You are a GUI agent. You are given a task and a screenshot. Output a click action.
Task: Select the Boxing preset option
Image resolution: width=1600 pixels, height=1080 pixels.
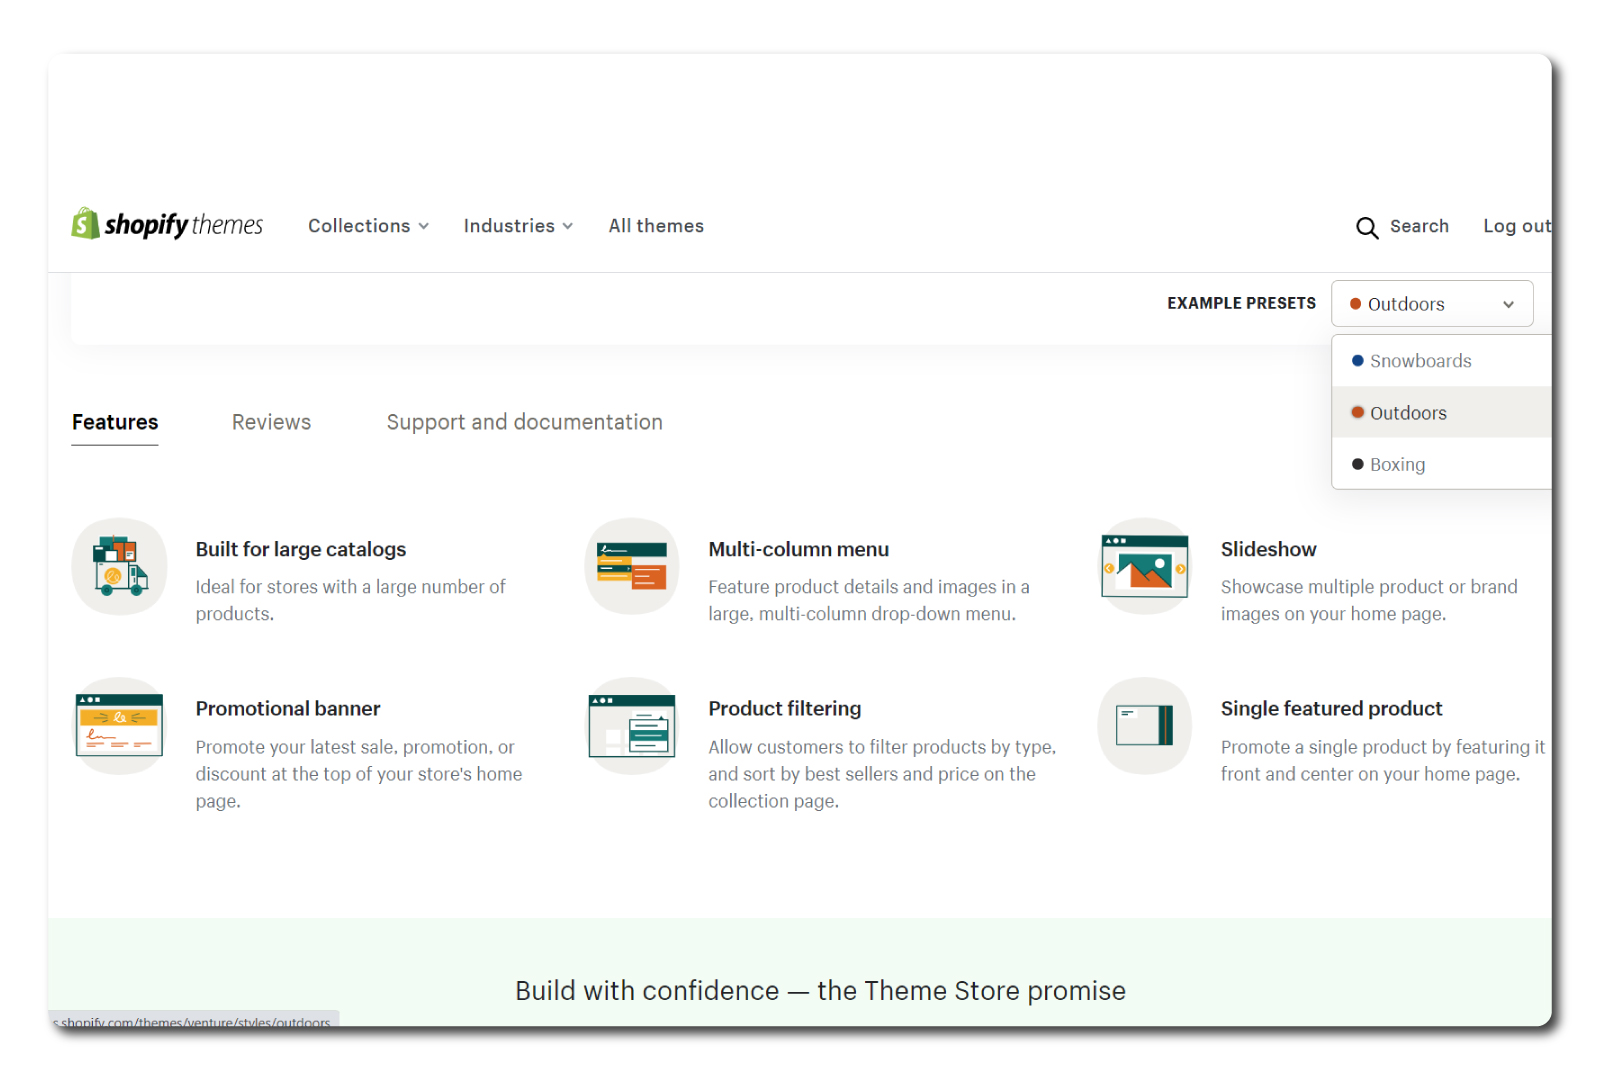click(x=1442, y=464)
